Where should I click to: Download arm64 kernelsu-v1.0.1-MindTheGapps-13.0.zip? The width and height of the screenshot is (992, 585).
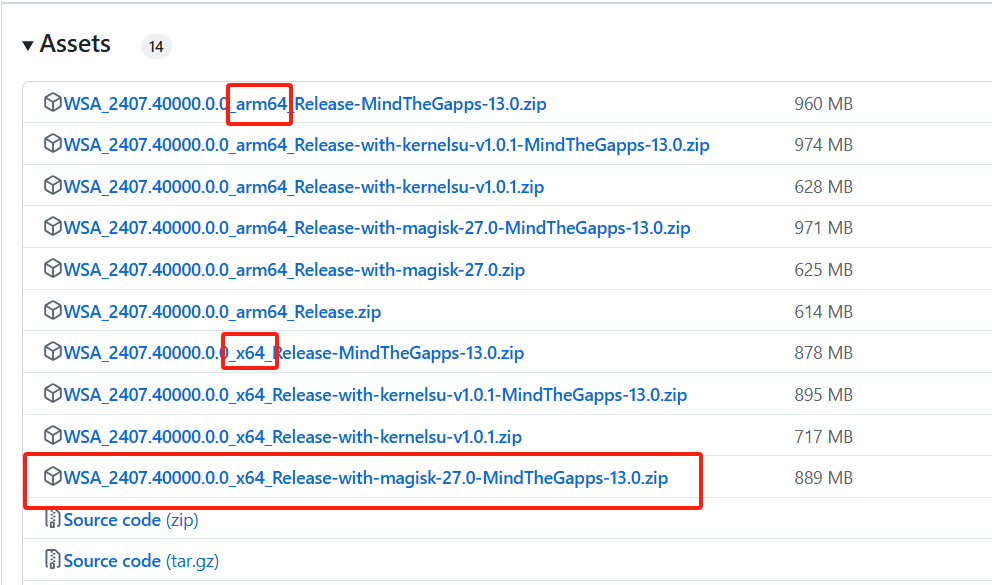click(x=387, y=145)
